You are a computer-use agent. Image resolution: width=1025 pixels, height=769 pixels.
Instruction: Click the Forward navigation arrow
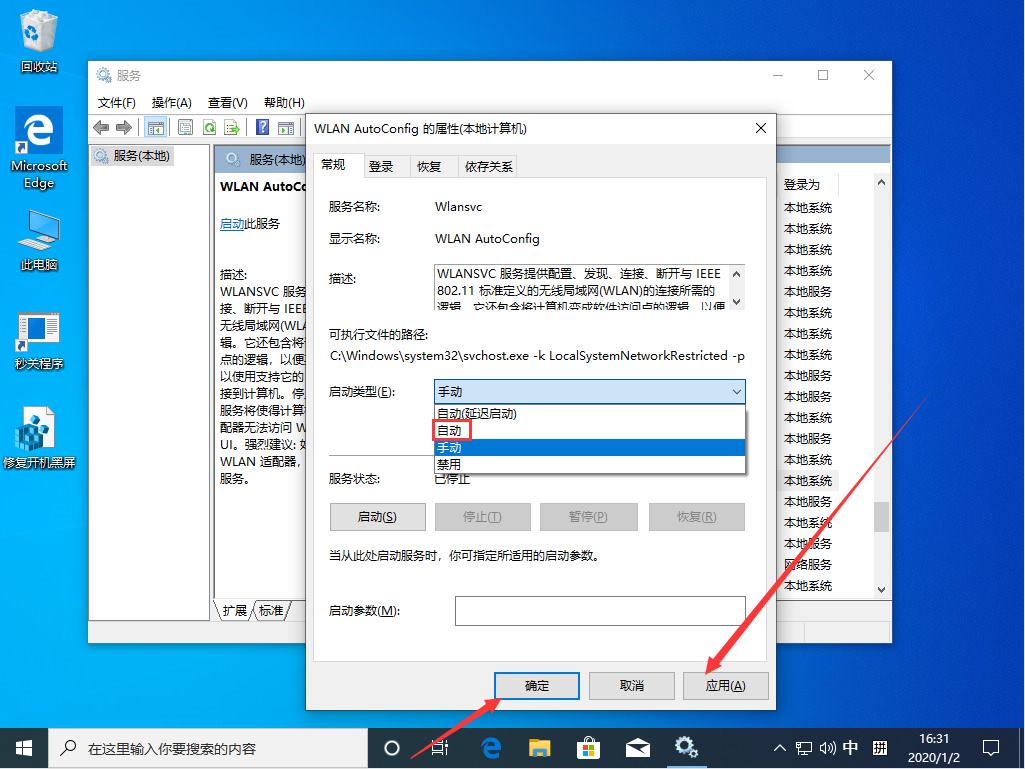tap(122, 127)
